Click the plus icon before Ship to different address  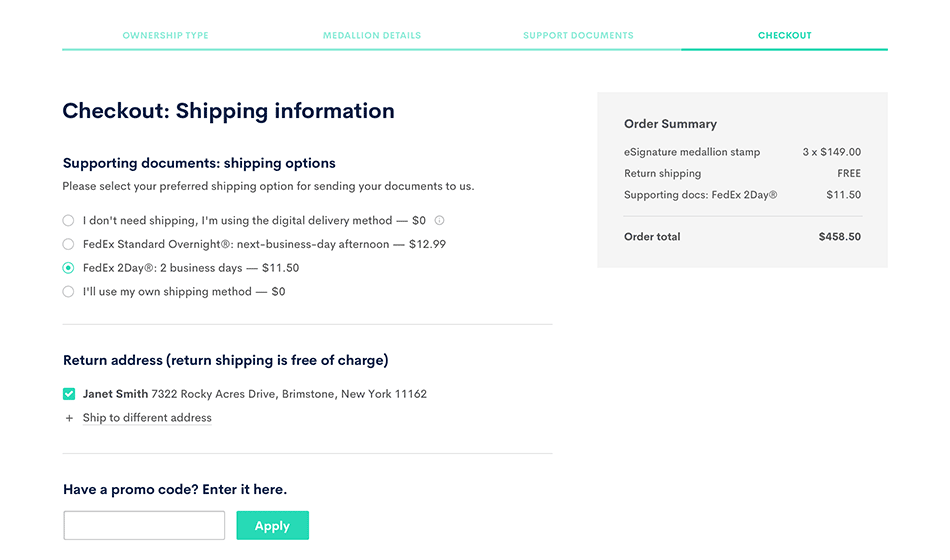pyautogui.click(x=69, y=418)
